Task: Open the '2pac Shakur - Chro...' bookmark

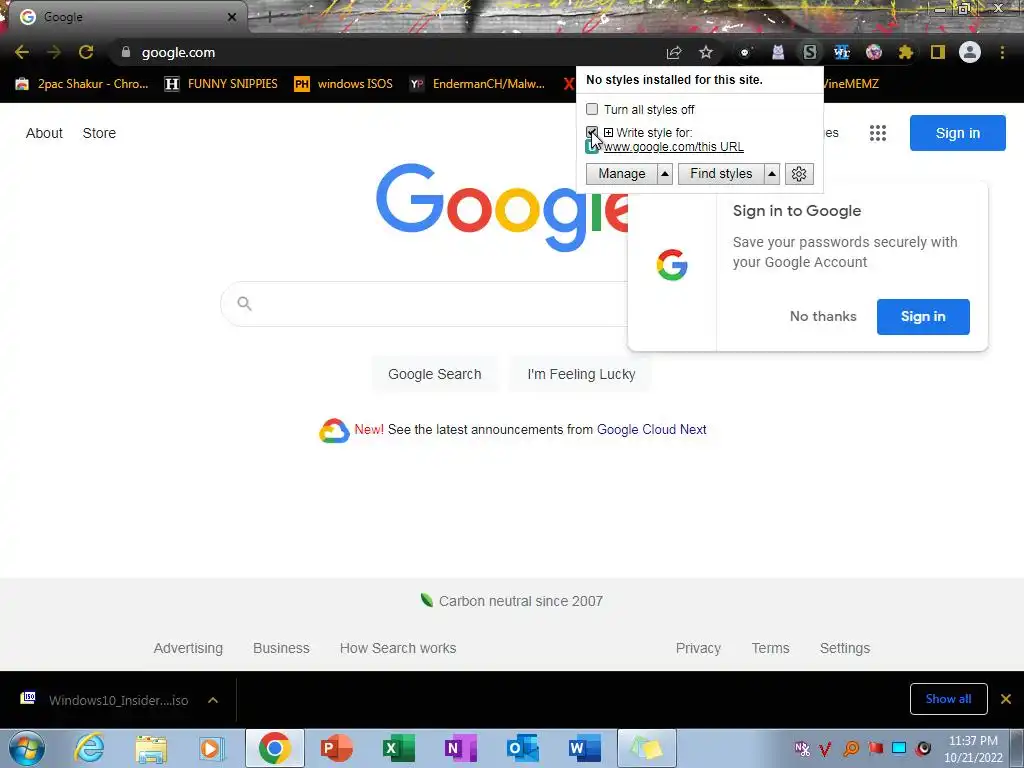Action: tap(82, 84)
